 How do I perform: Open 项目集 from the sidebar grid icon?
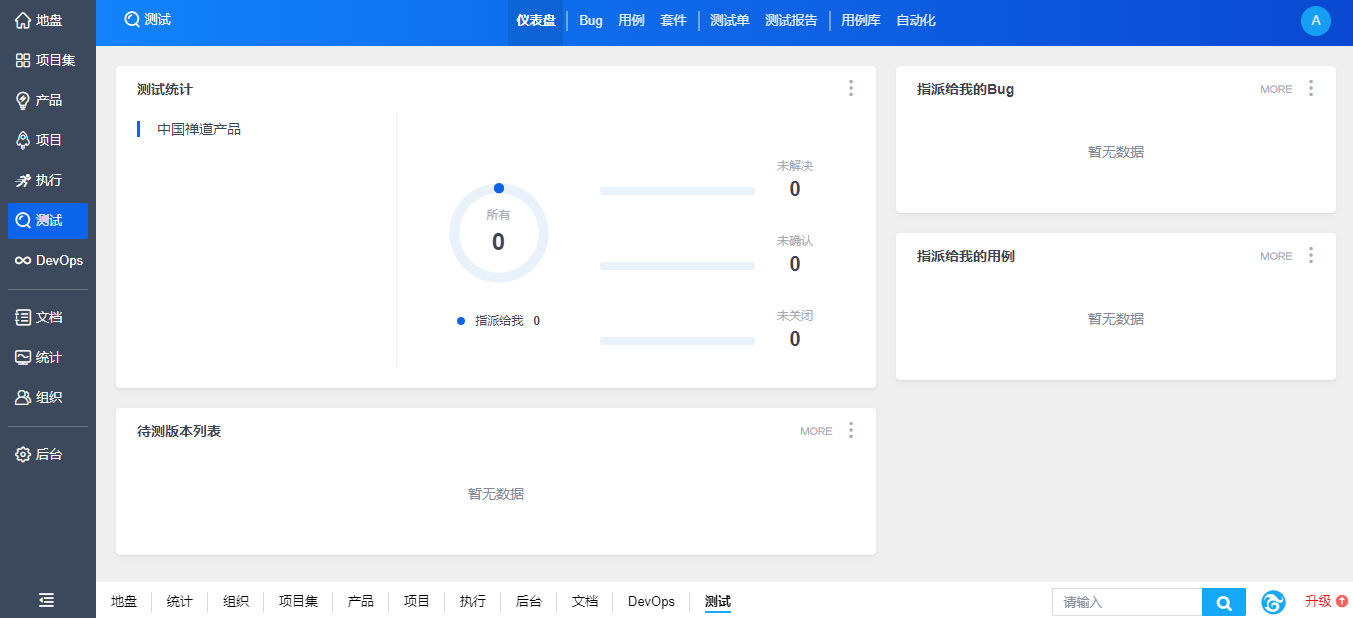[x=23, y=61]
